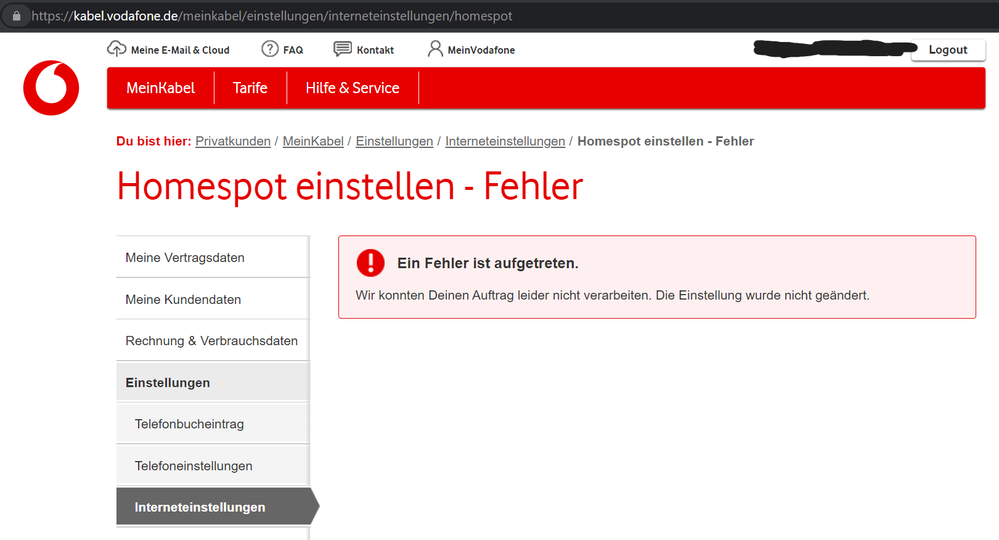Image resolution: width=999 pixels, height=540 pixels.
Task: Select the Einstellungen sidebar section
Action: click(213, 382)
